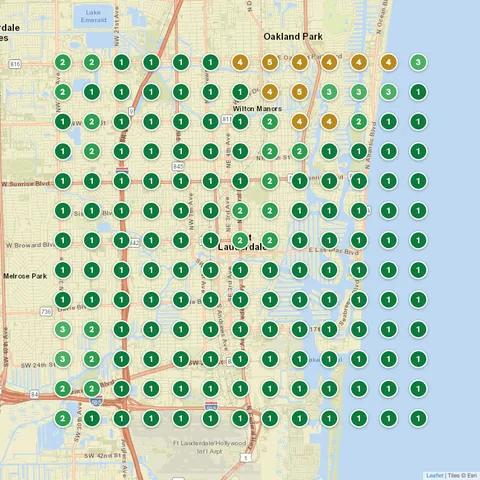Viewport: 480px width, 480px height.
Task: Click the 2 marker covering the Fort Lauderdale label
Action: pos(240,240)
